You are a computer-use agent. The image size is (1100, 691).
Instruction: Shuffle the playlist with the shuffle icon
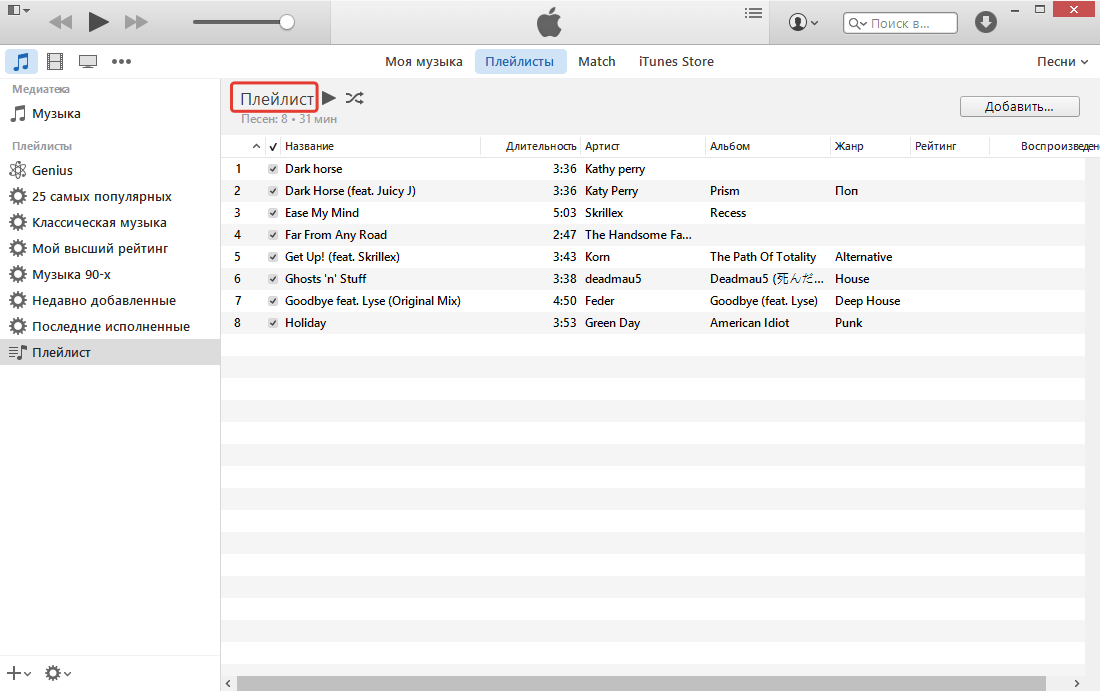pyautogui.click(x=354, y=98)
